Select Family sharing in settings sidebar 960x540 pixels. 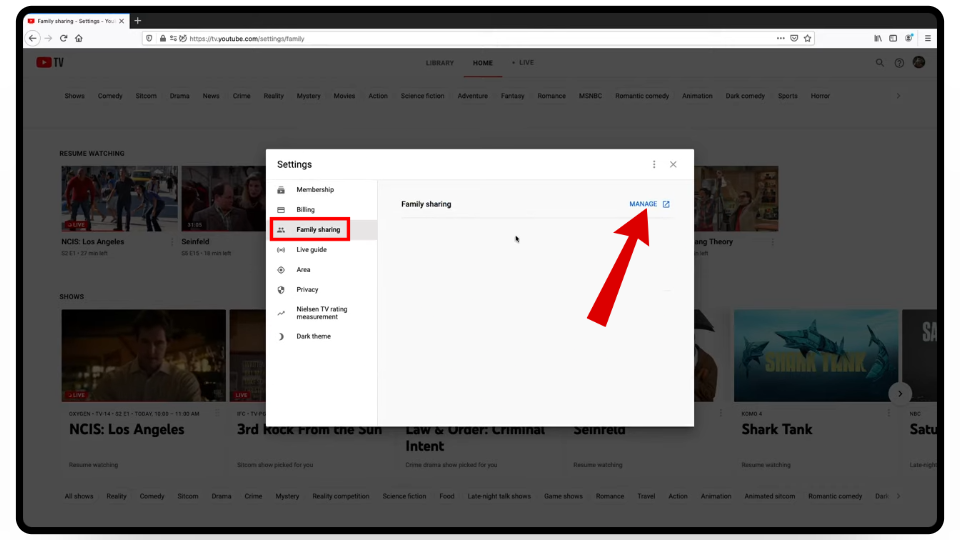pos(321,230)
